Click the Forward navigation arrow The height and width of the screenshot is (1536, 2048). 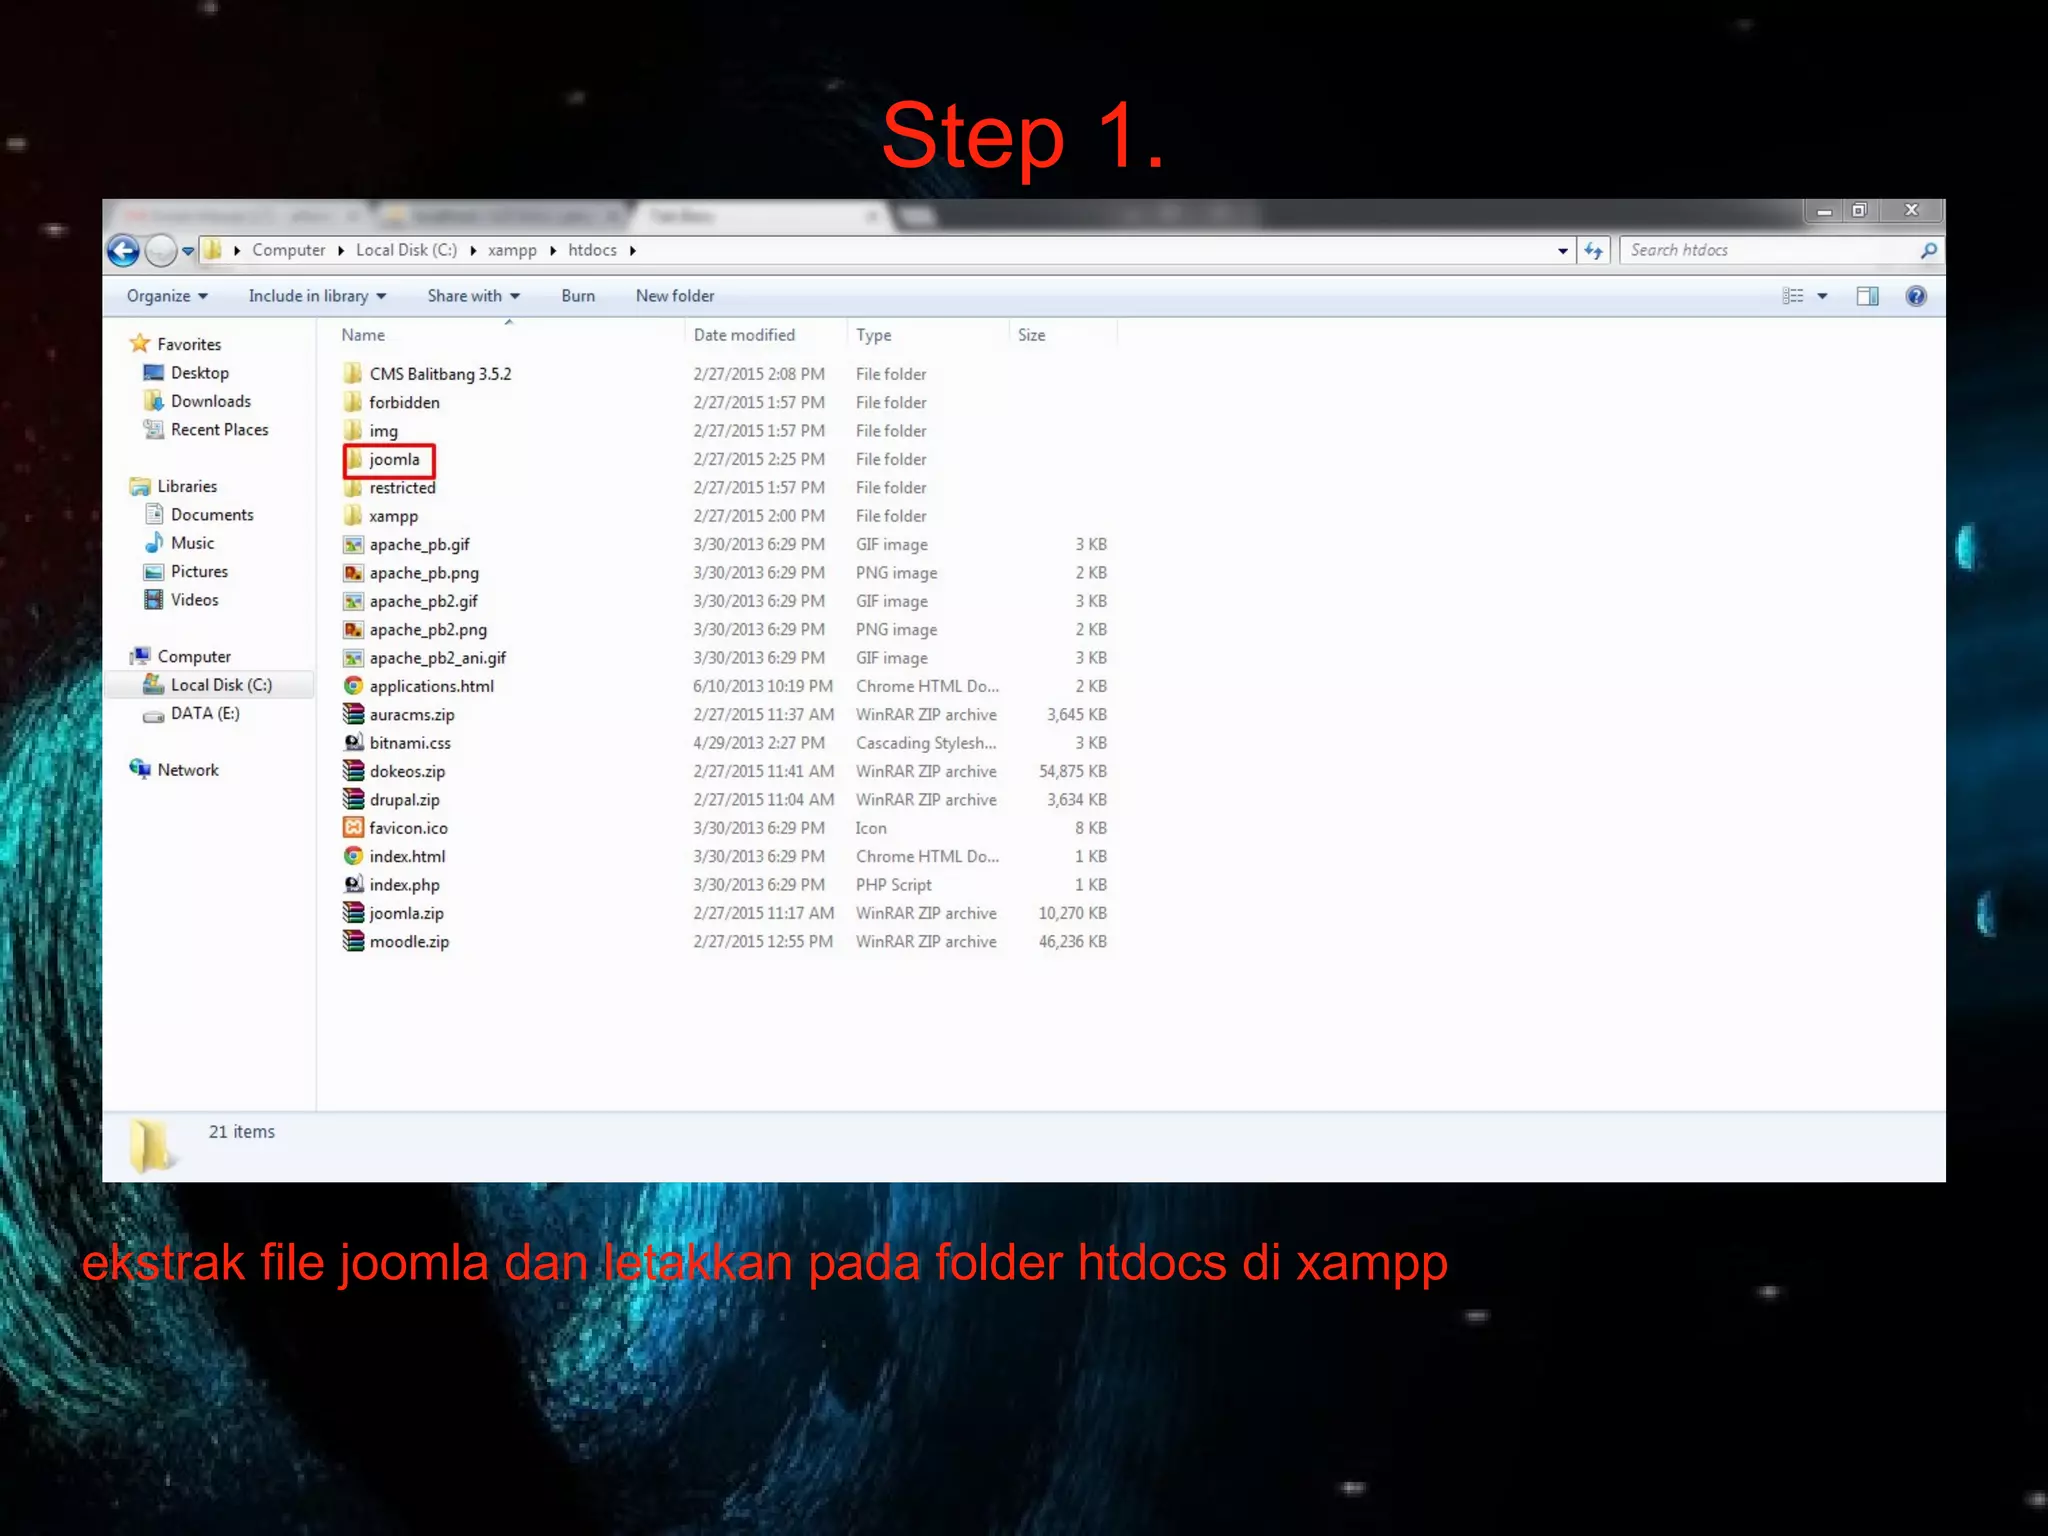(x=160, y=250)
